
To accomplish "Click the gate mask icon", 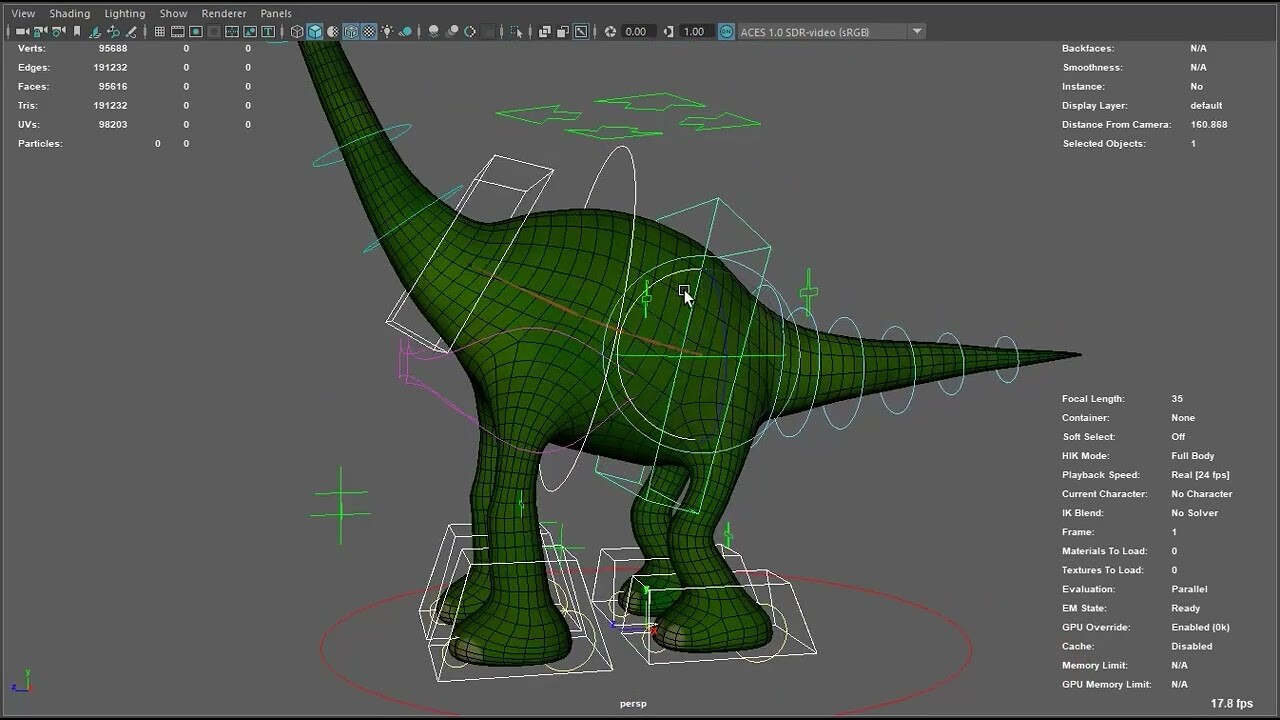I will (212, 31).
